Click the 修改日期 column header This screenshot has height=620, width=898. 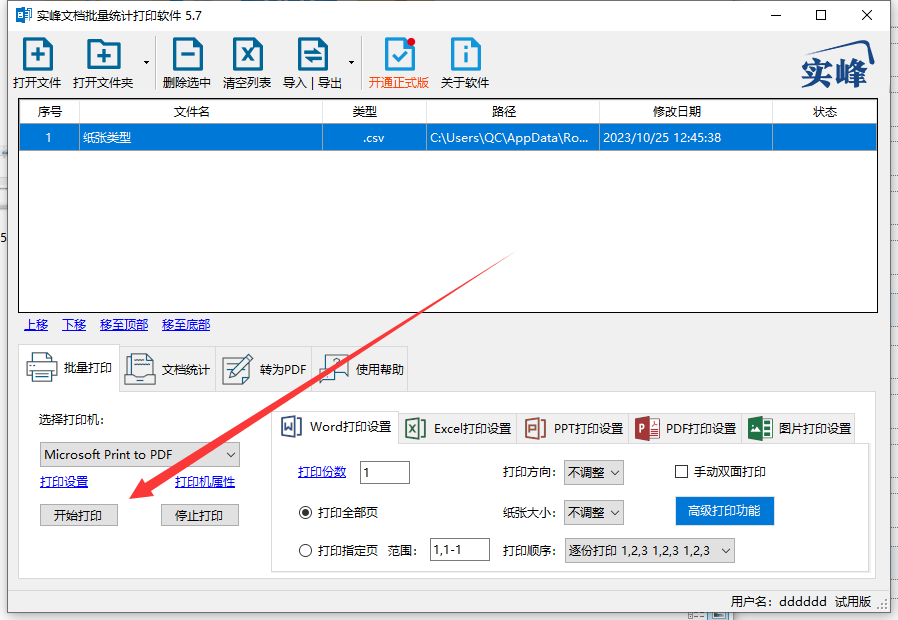pos(686,112)
